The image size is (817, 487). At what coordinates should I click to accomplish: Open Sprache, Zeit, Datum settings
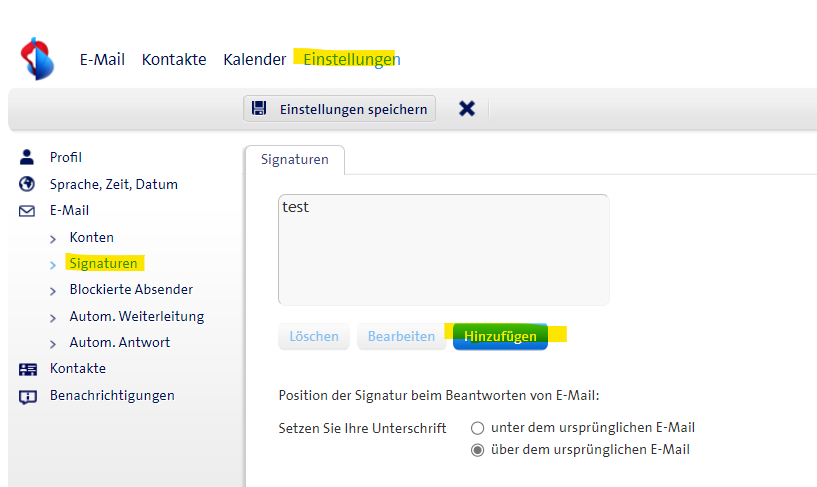114,184
